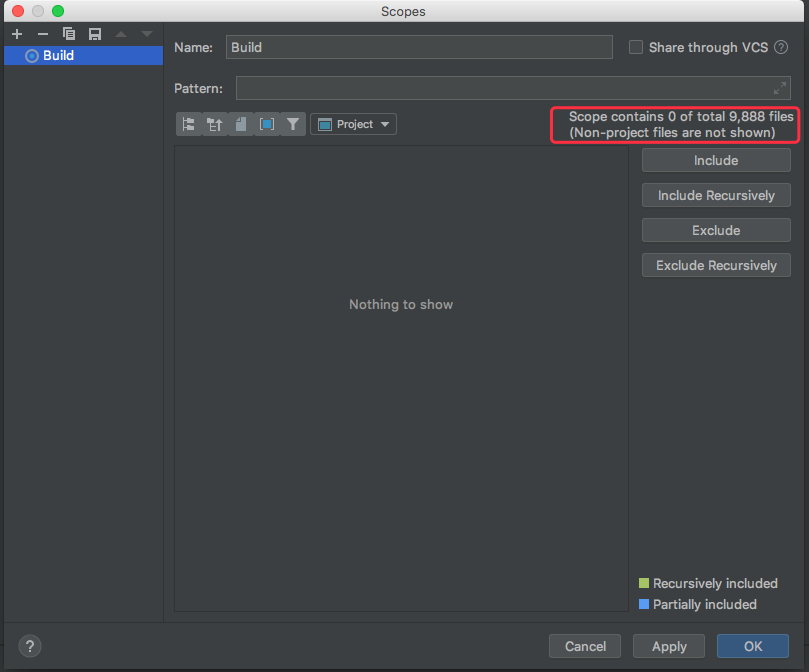The width and height of the screenshot is (809, 672).
Task: Toggle the Show Files icon
Action: coord(240,123)
